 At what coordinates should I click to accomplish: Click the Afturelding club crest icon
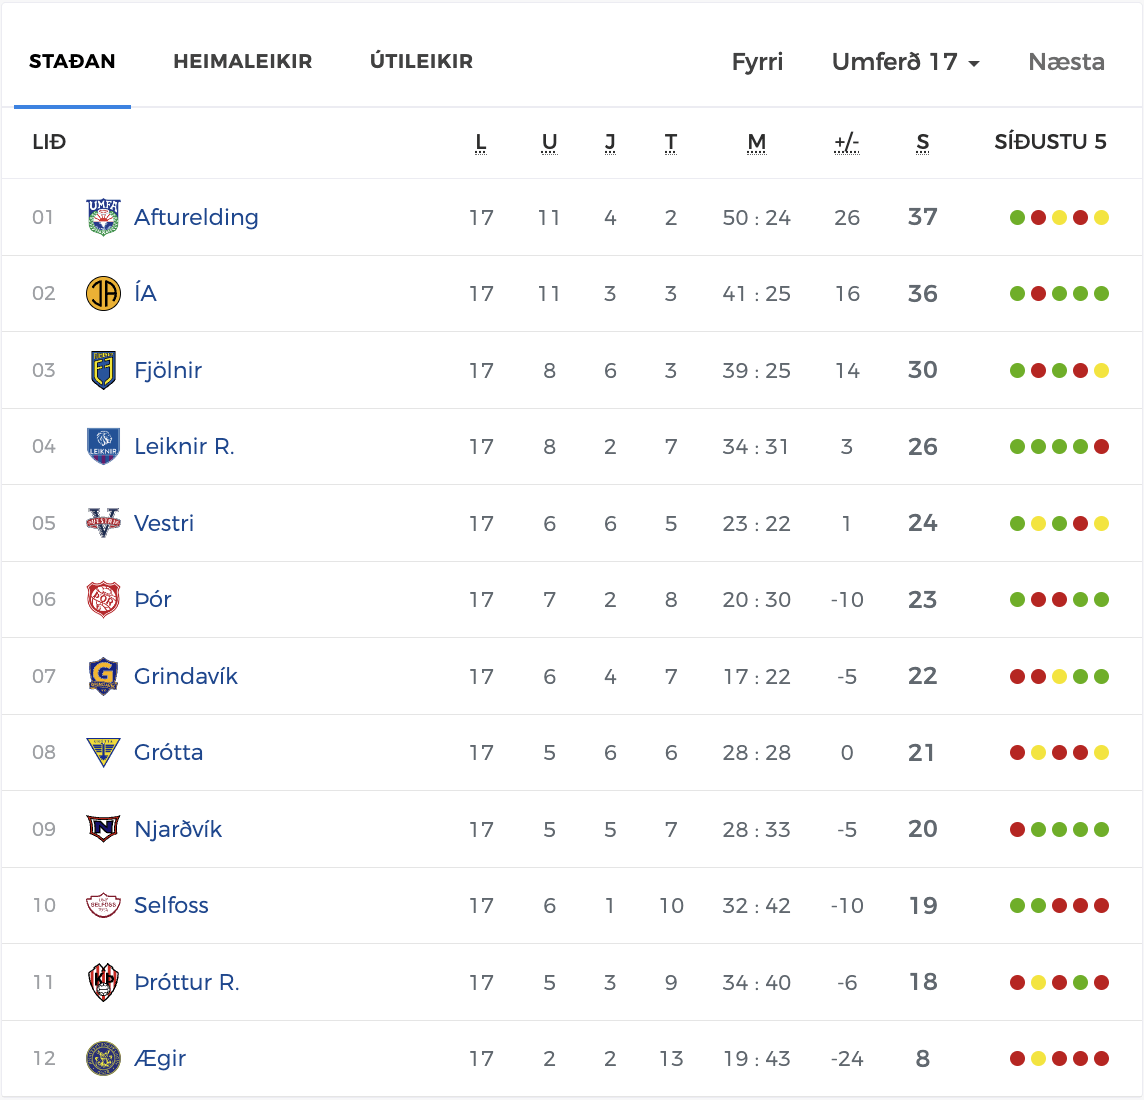[x=103, y=217]
